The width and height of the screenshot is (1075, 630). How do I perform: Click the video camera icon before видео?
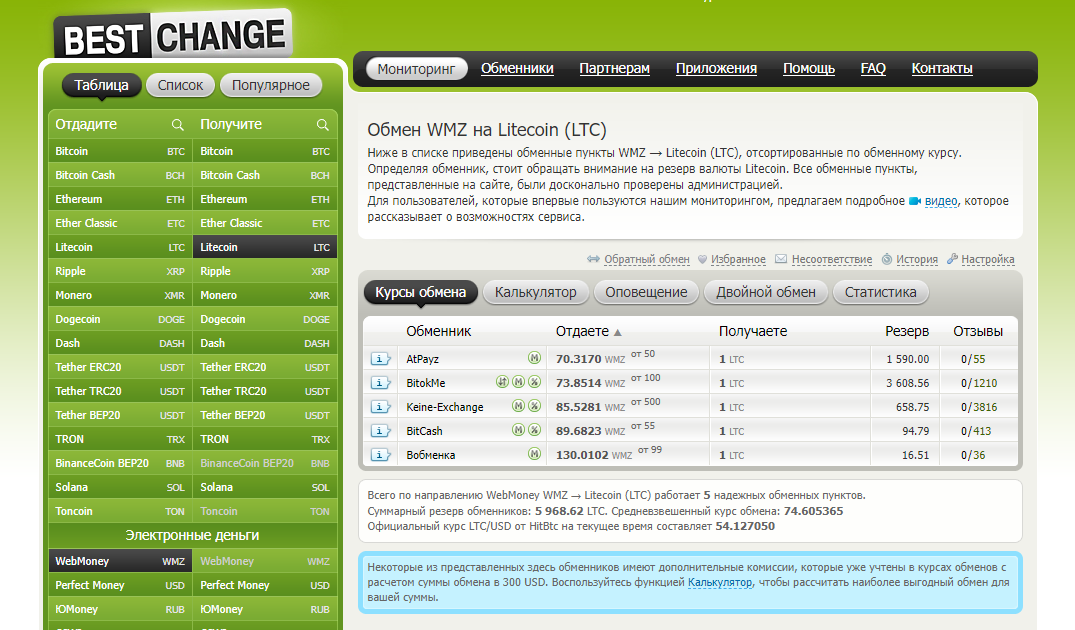pyautogui.click(x=915, y=202)
